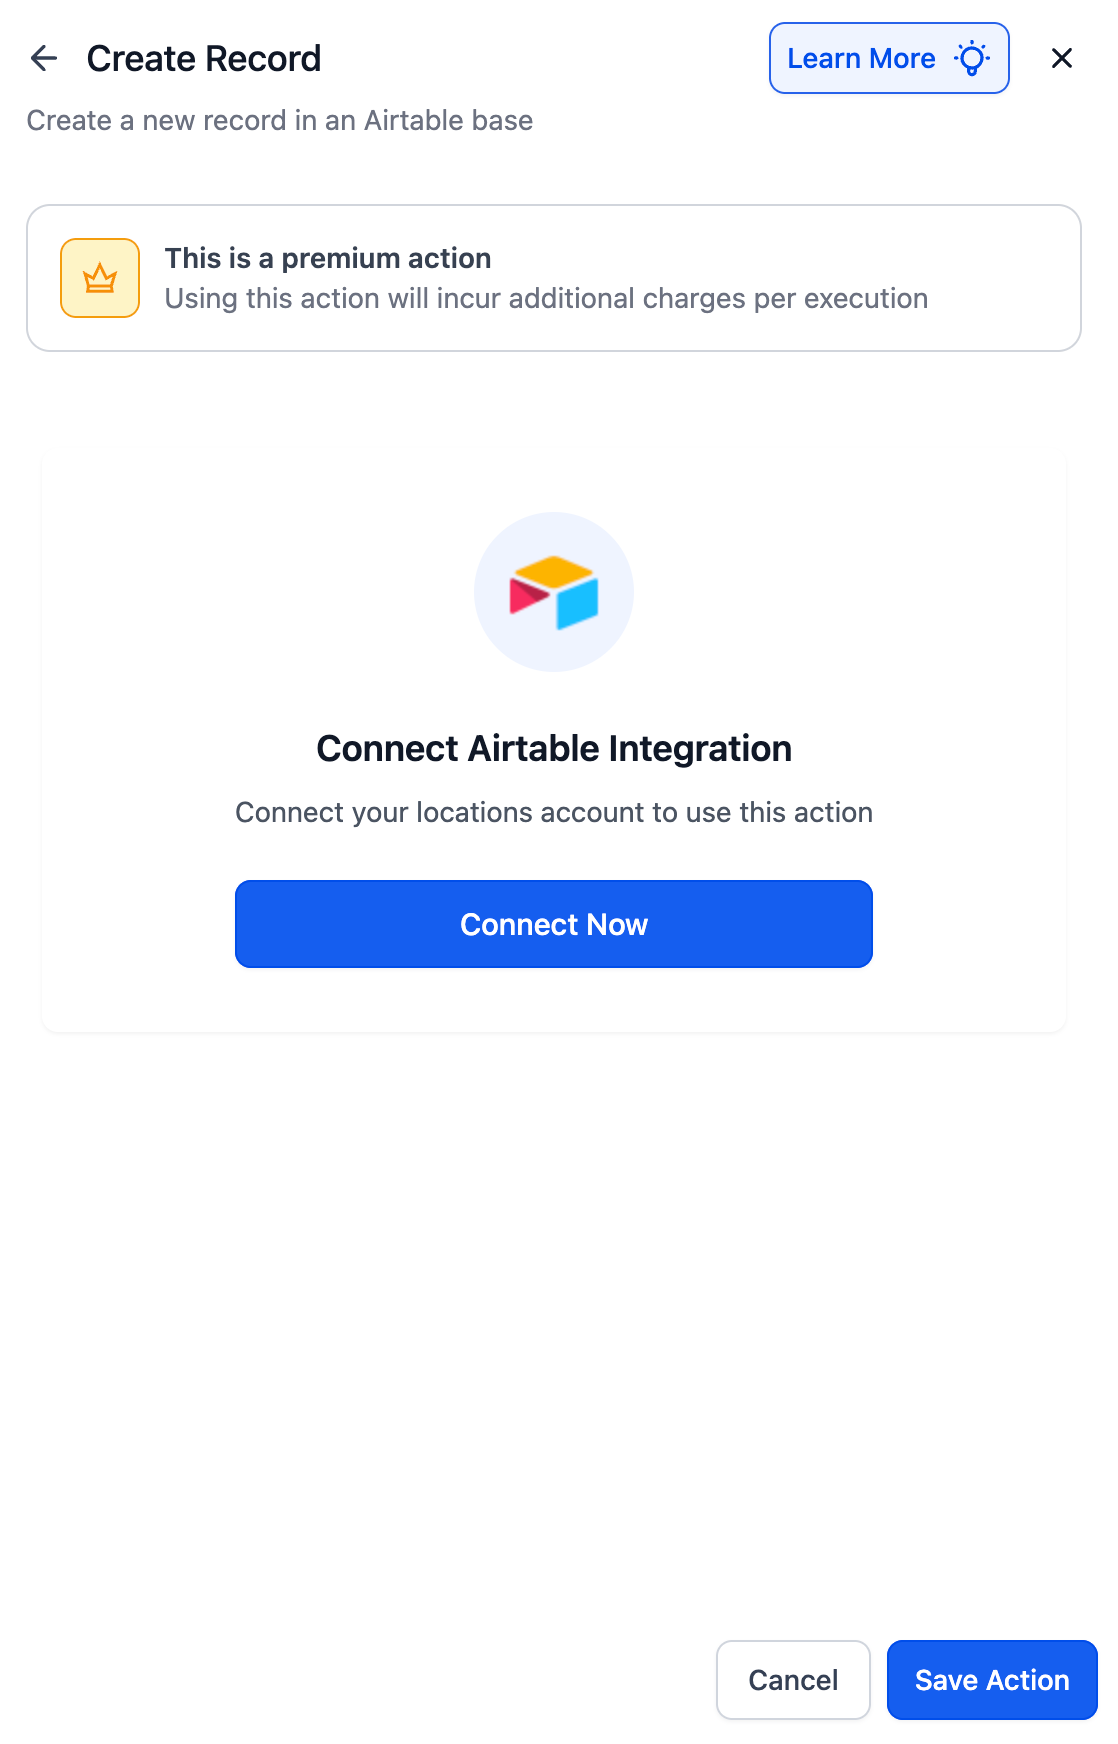Click the "Create Record" panel title
The height and width of the screenshot is (1744, 1118).
204,59
